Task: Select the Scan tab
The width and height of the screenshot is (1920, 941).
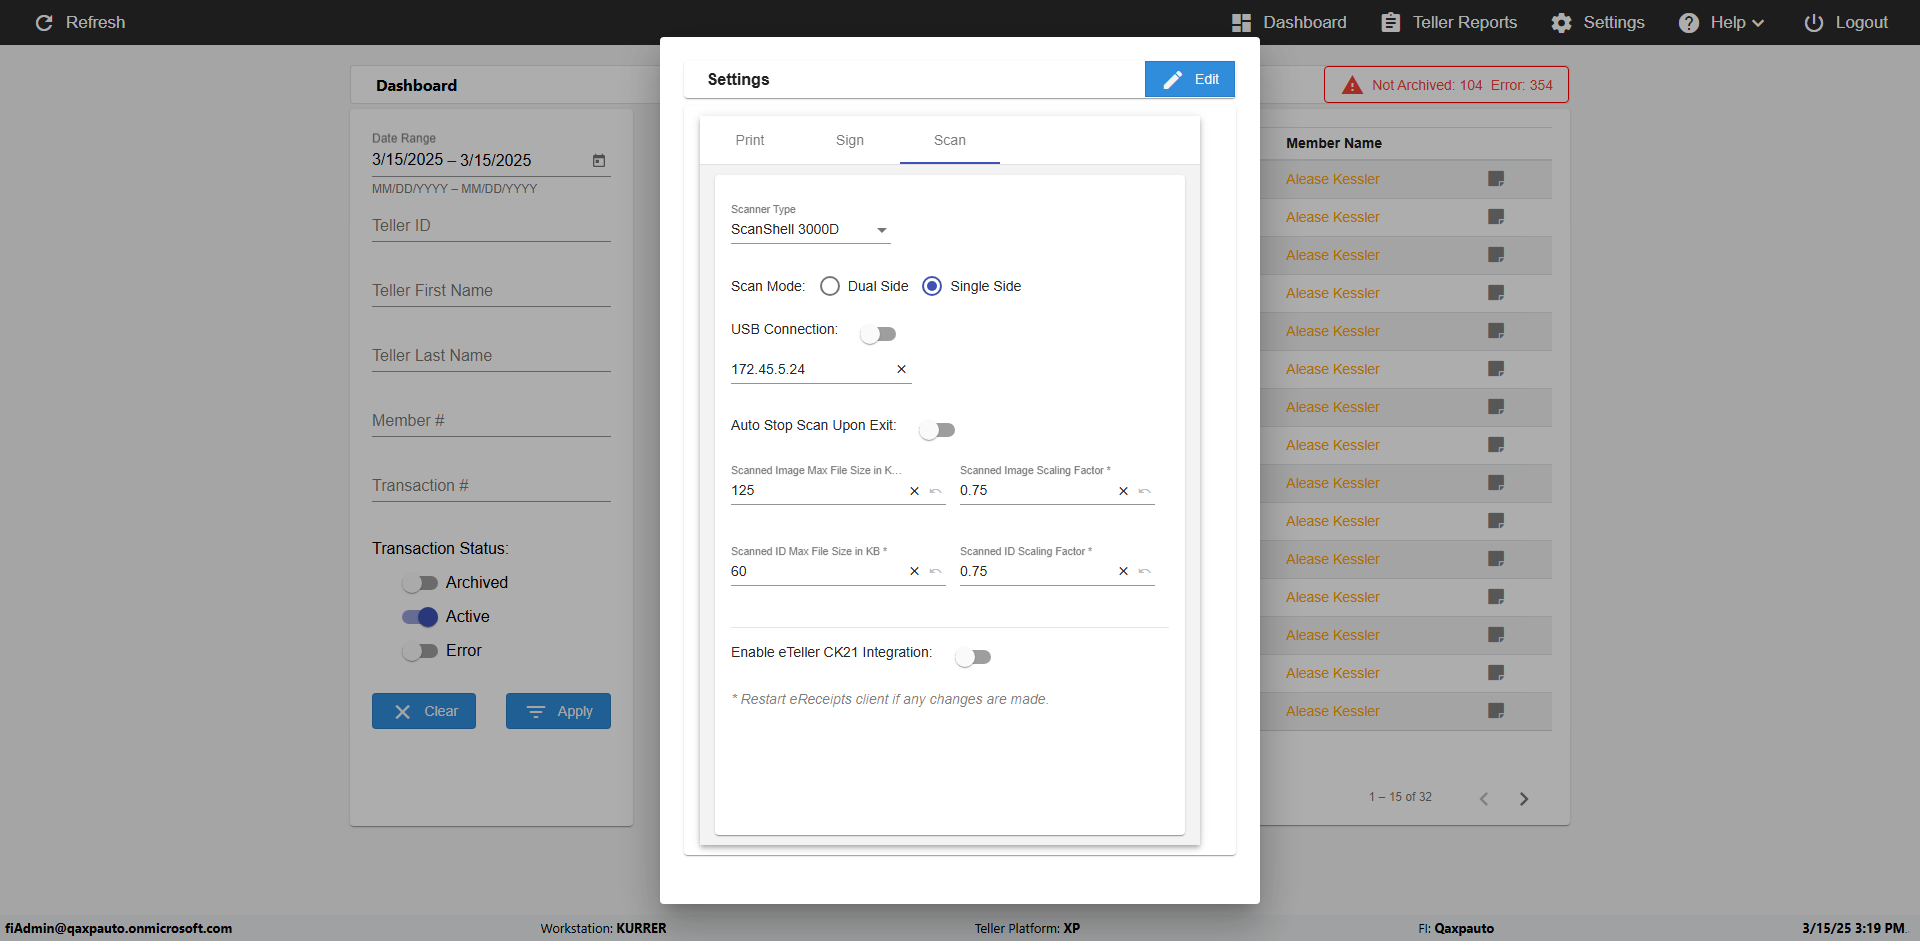Action: click(x=950, y=140)
